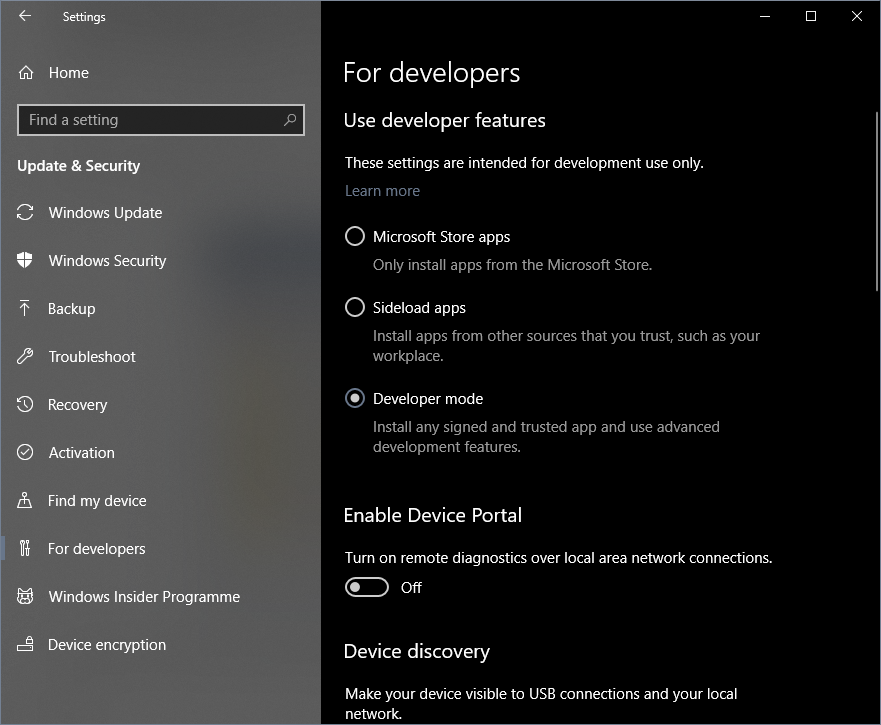Open the Learn more link
This screenshot has width=881, height=725.
(382, 191)
